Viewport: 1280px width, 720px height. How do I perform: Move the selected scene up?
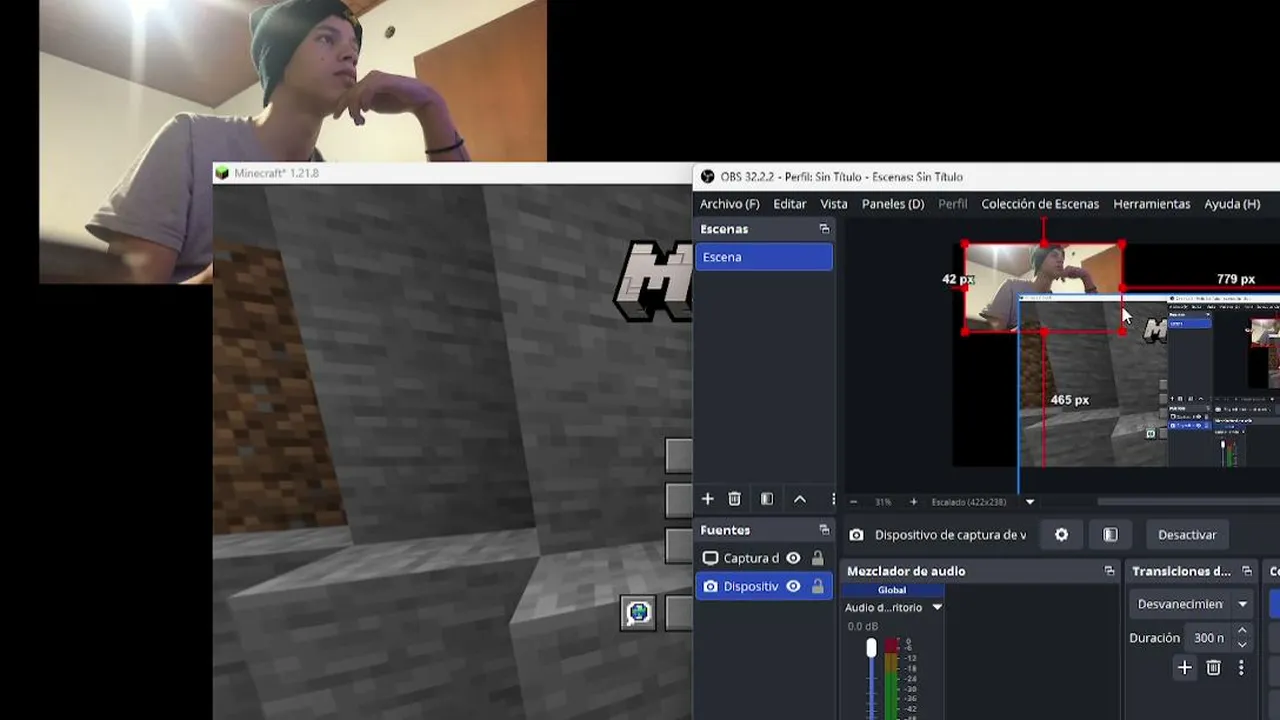[x=800, y=499]
